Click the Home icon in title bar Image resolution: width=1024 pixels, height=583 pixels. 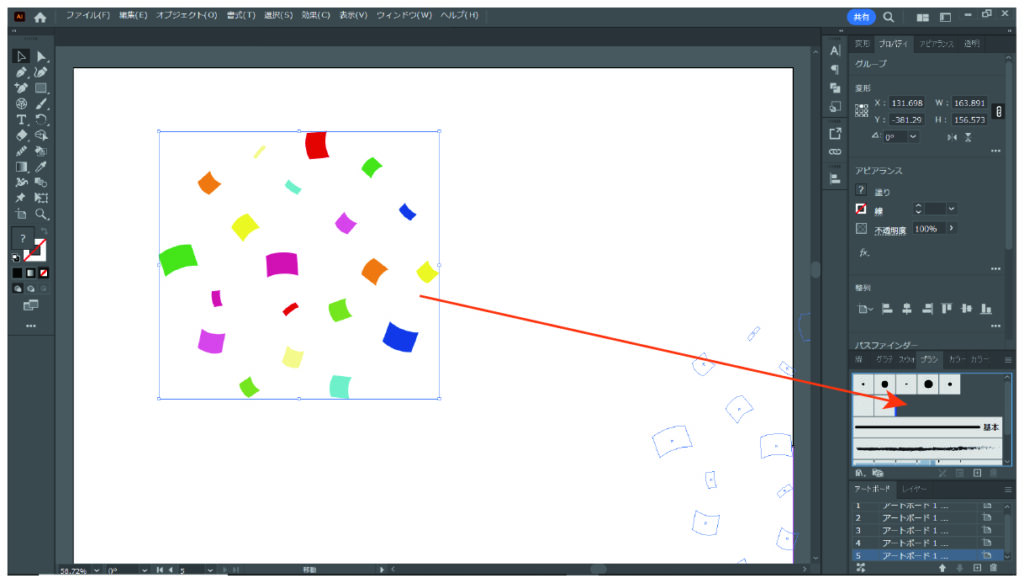pos(40,17)
